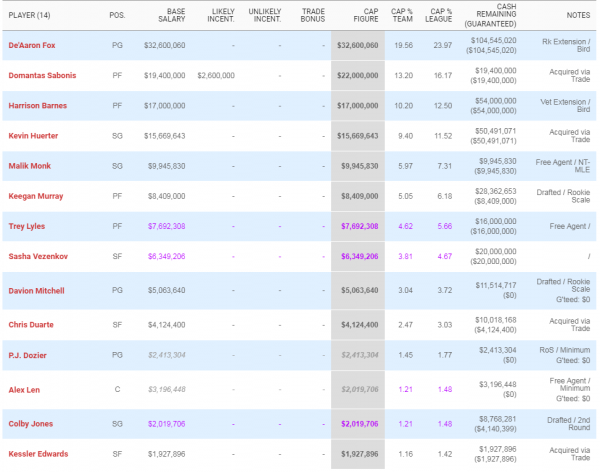Screen dimensions: 600x472
Task: Click Trey Lyles $7,692,308 base salary
Action: tap(164, 226)
